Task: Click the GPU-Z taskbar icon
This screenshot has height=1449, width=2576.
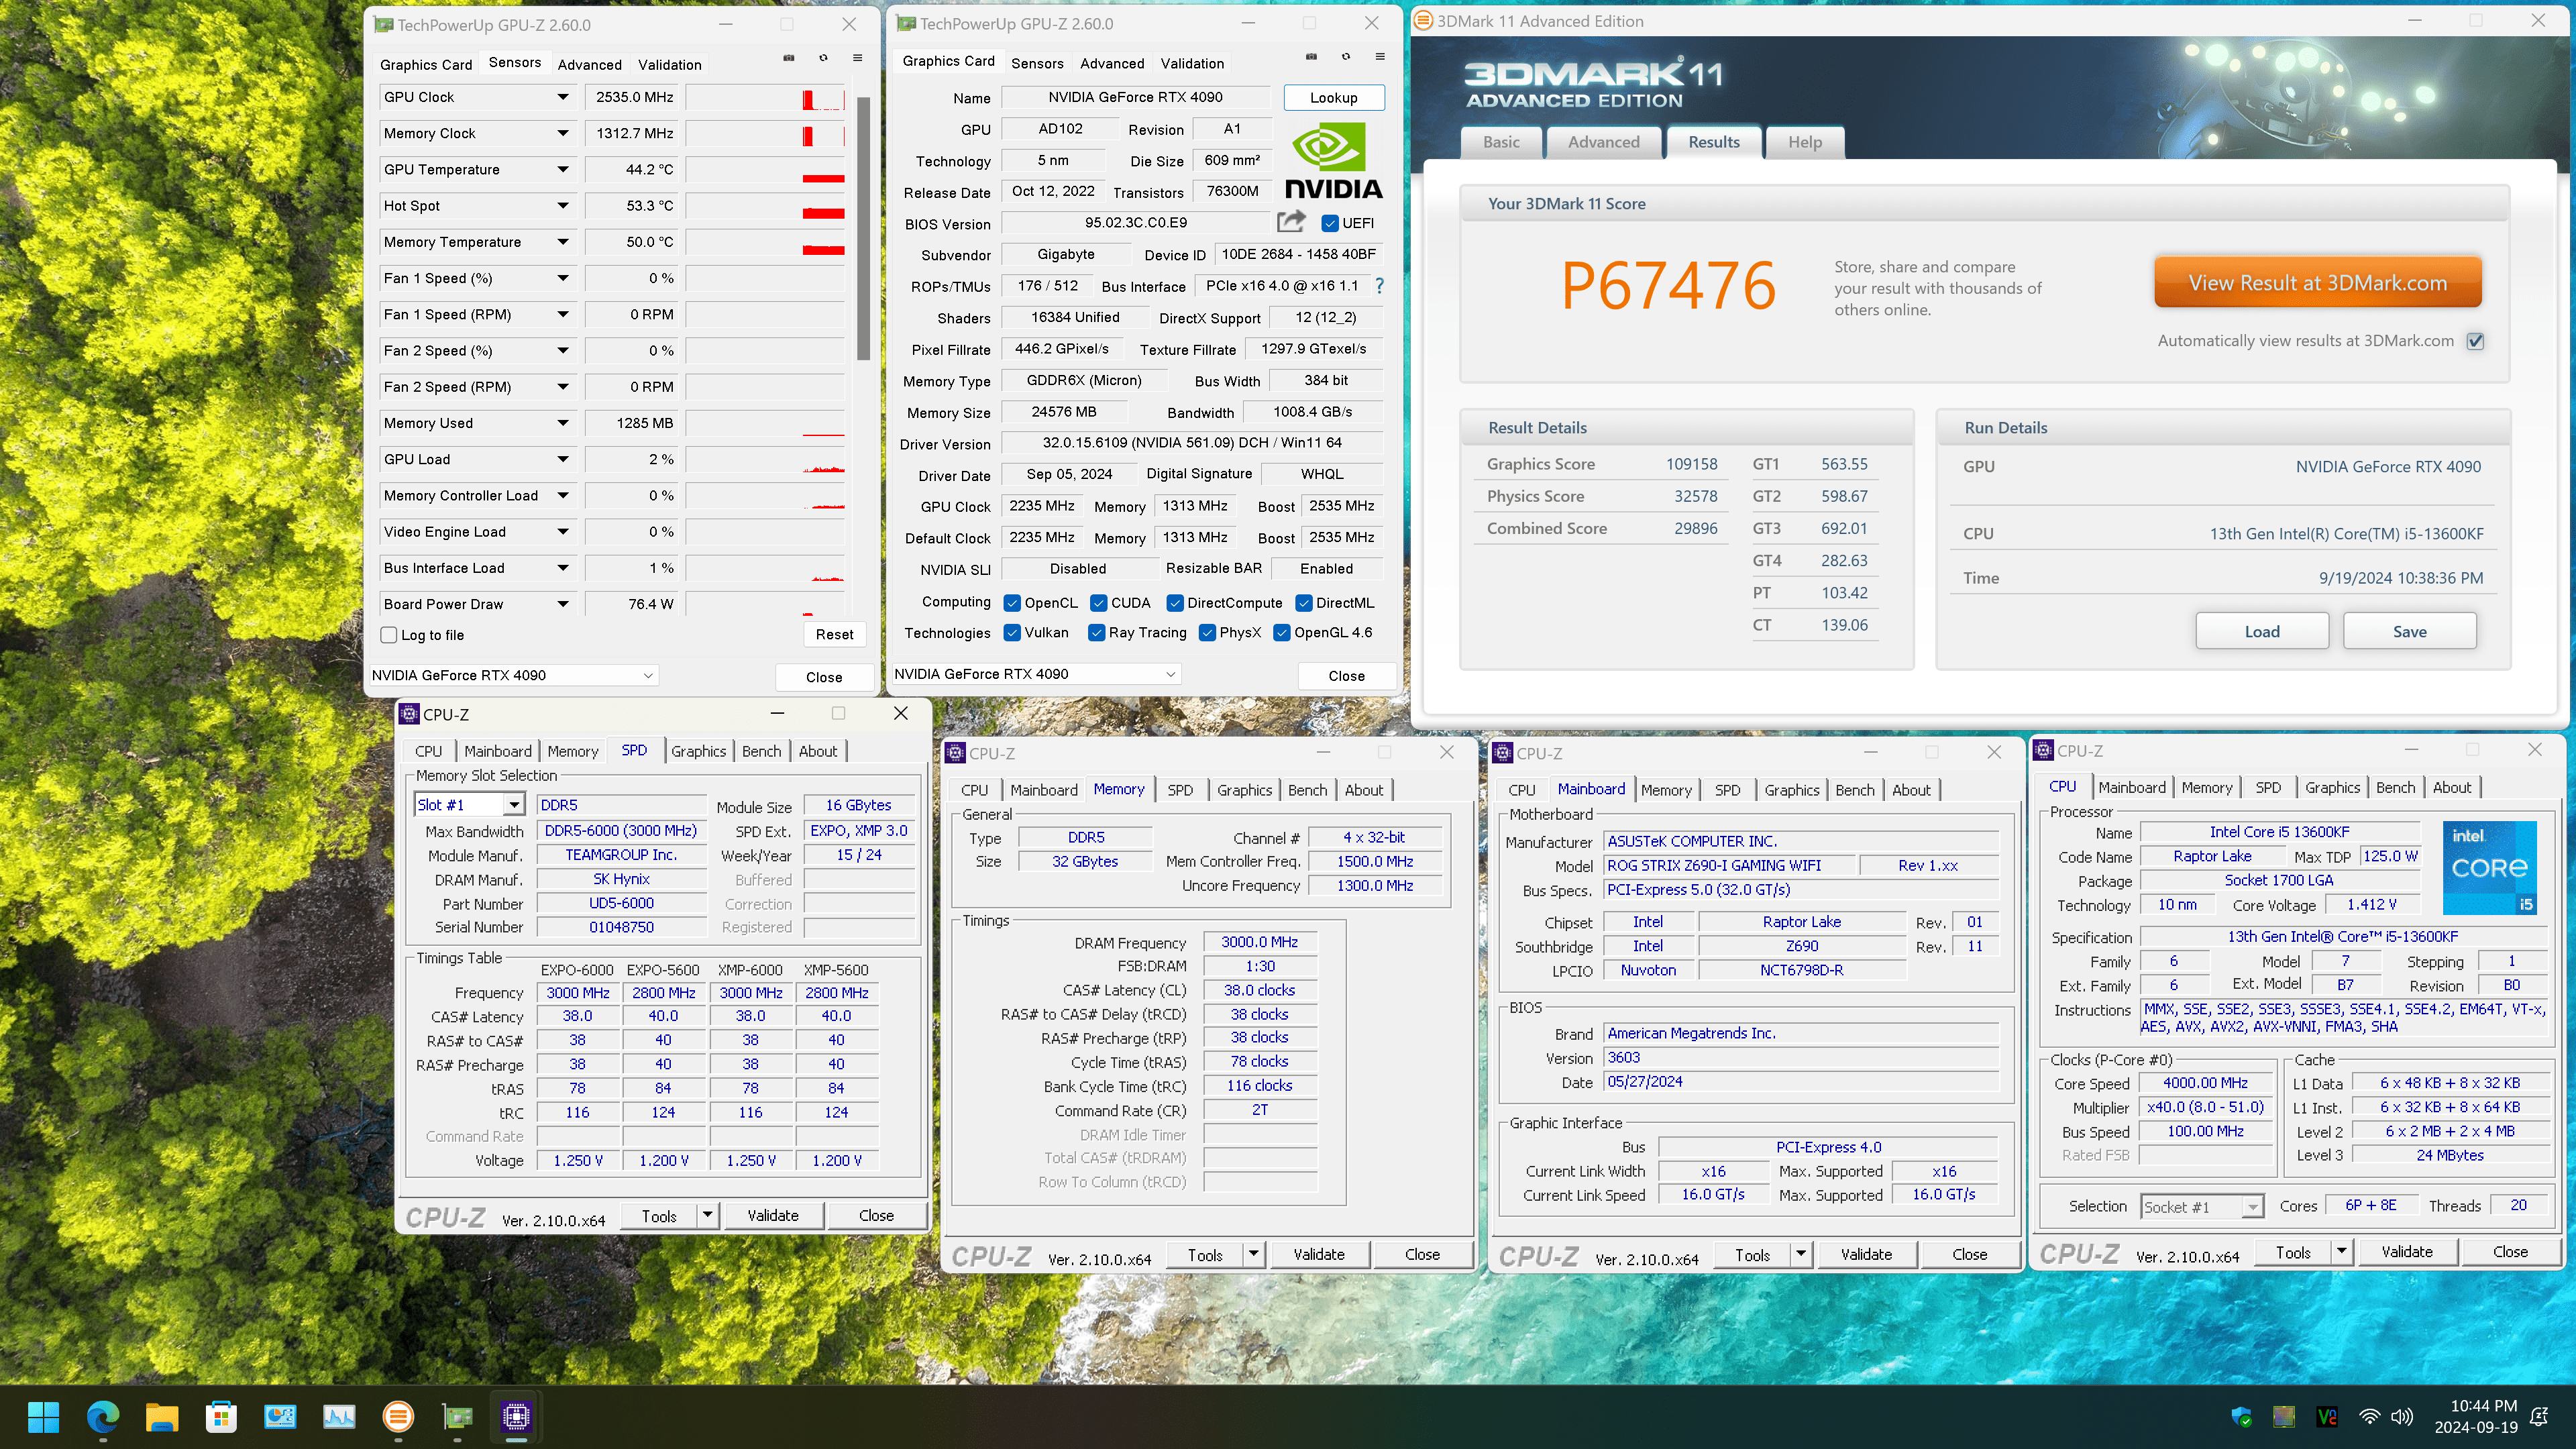Action: click(457, 1416)
